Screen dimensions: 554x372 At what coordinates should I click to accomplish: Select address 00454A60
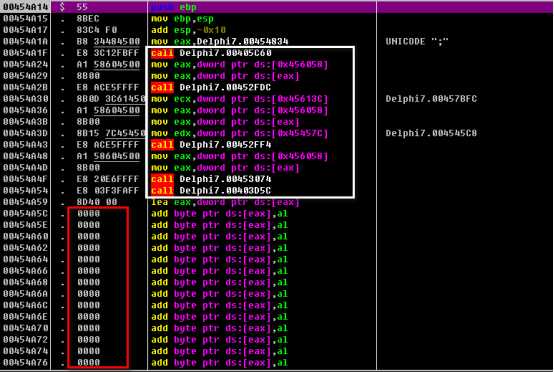click(x=25, y=236)
